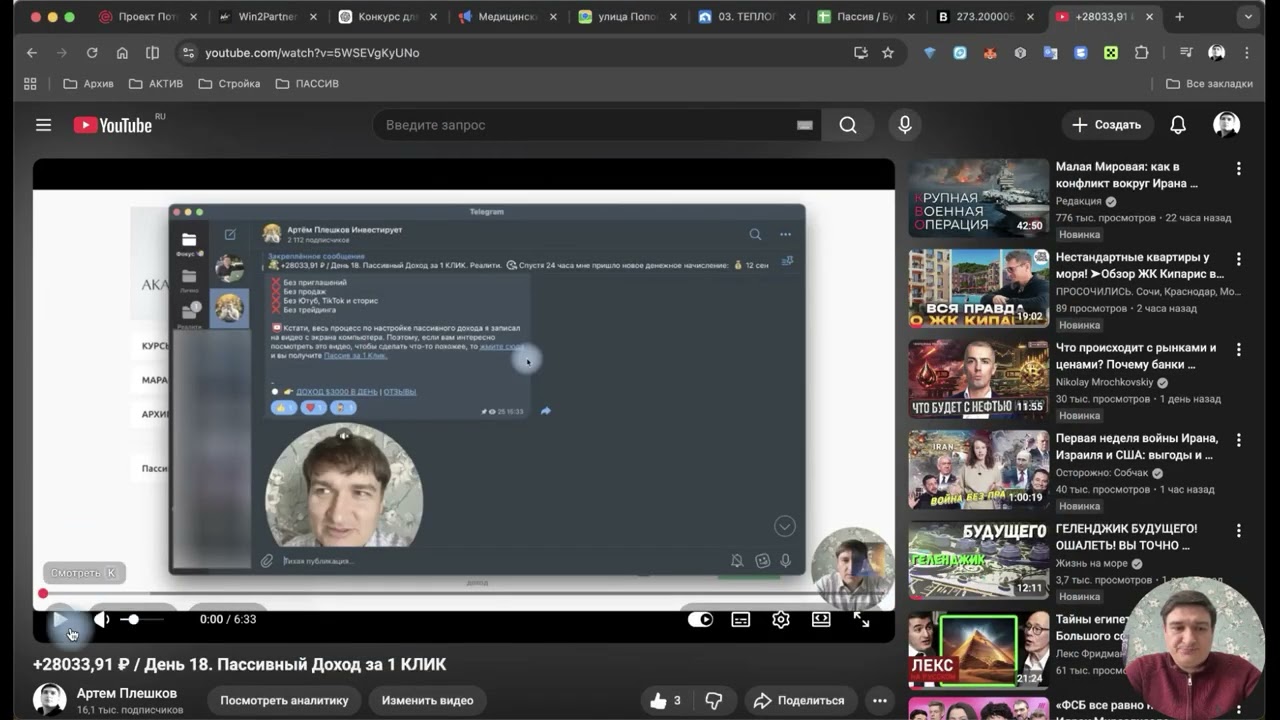The width and height of the screenshot is (1280, 720).
Task: Toggle subtitles in the player
Action: (x=741, y=619)
